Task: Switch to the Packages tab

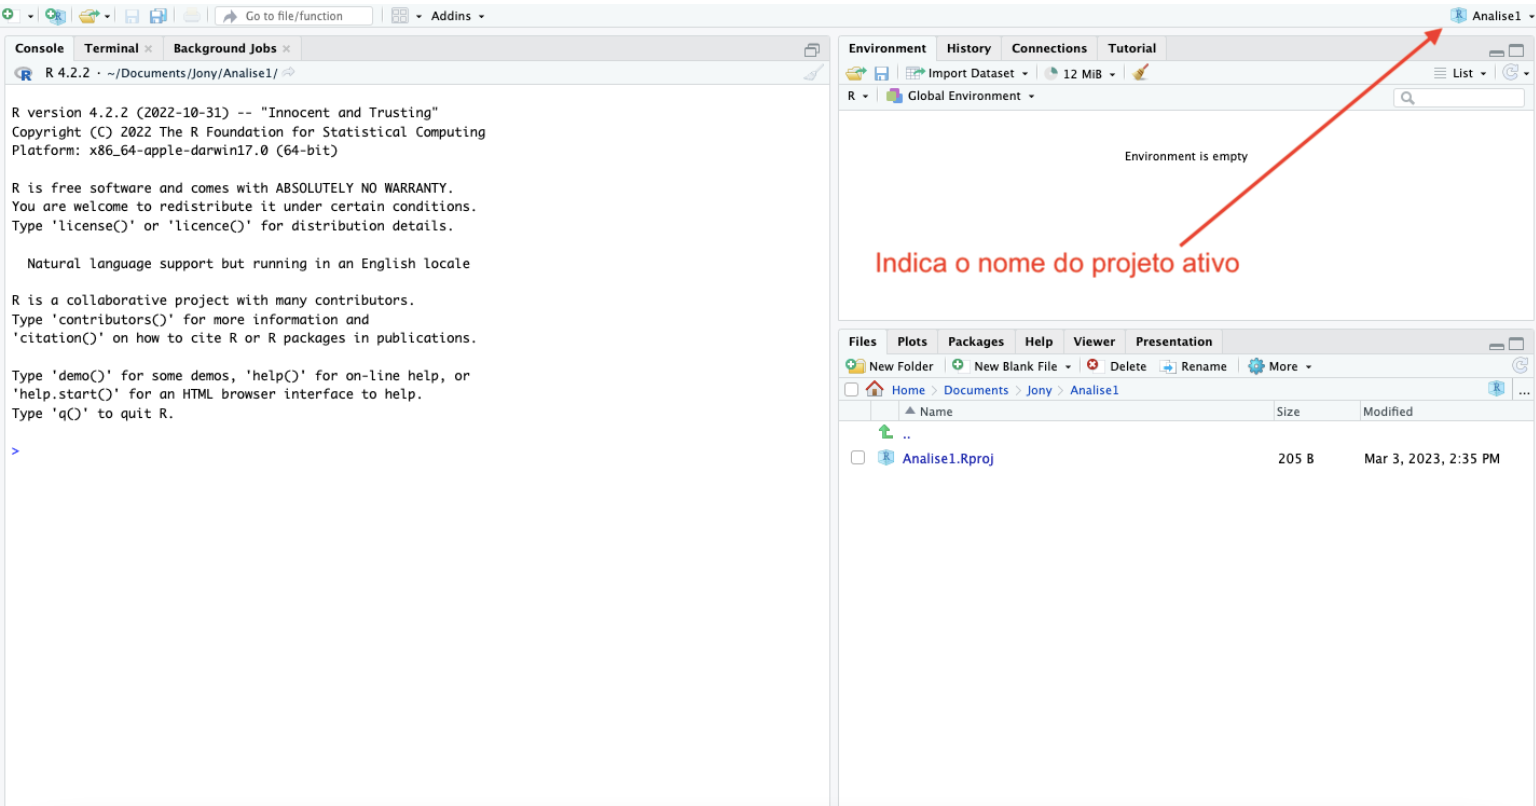Action: point(975,341)
